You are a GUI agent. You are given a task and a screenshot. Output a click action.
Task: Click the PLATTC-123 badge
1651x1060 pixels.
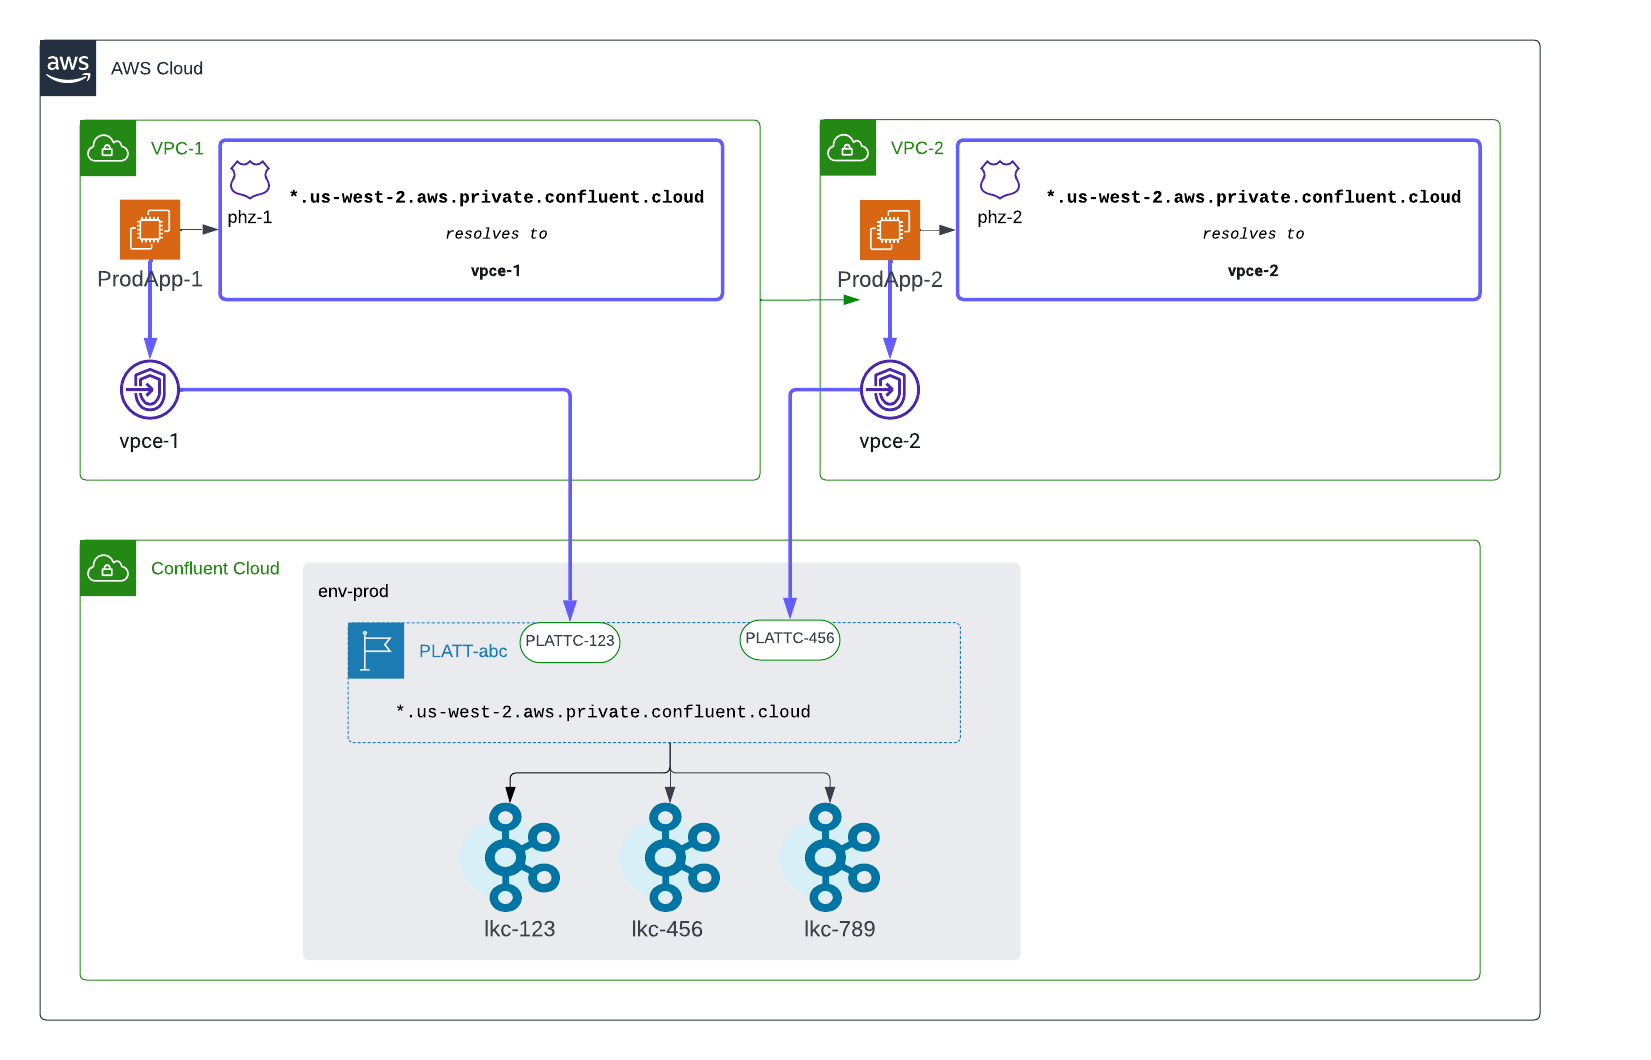click(569, 642)
